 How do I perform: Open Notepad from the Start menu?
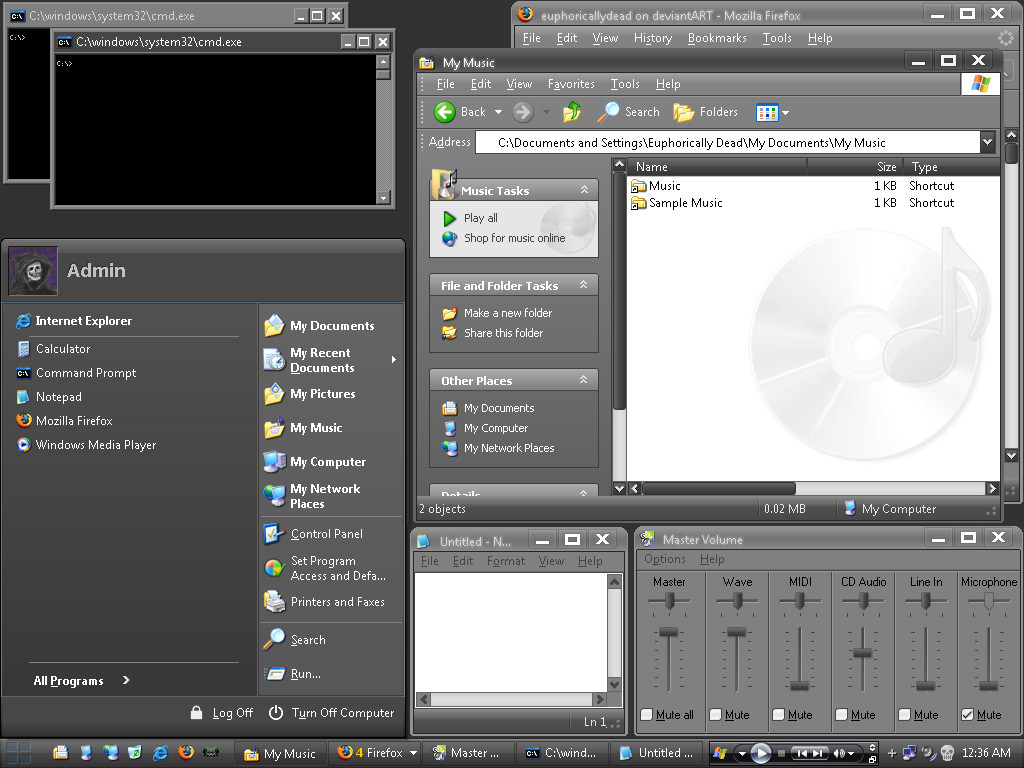click(x=49, y=397)
